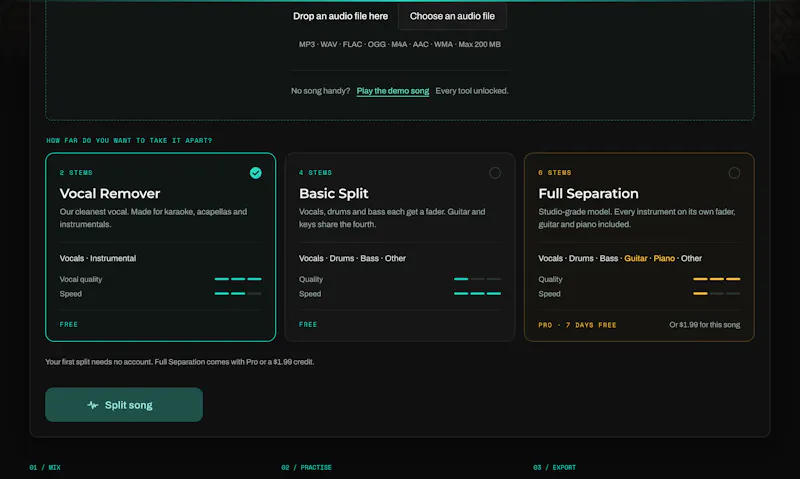Click the Every tool unlocked text
This screenshot has height=479, width=800.
coord(472,91)
